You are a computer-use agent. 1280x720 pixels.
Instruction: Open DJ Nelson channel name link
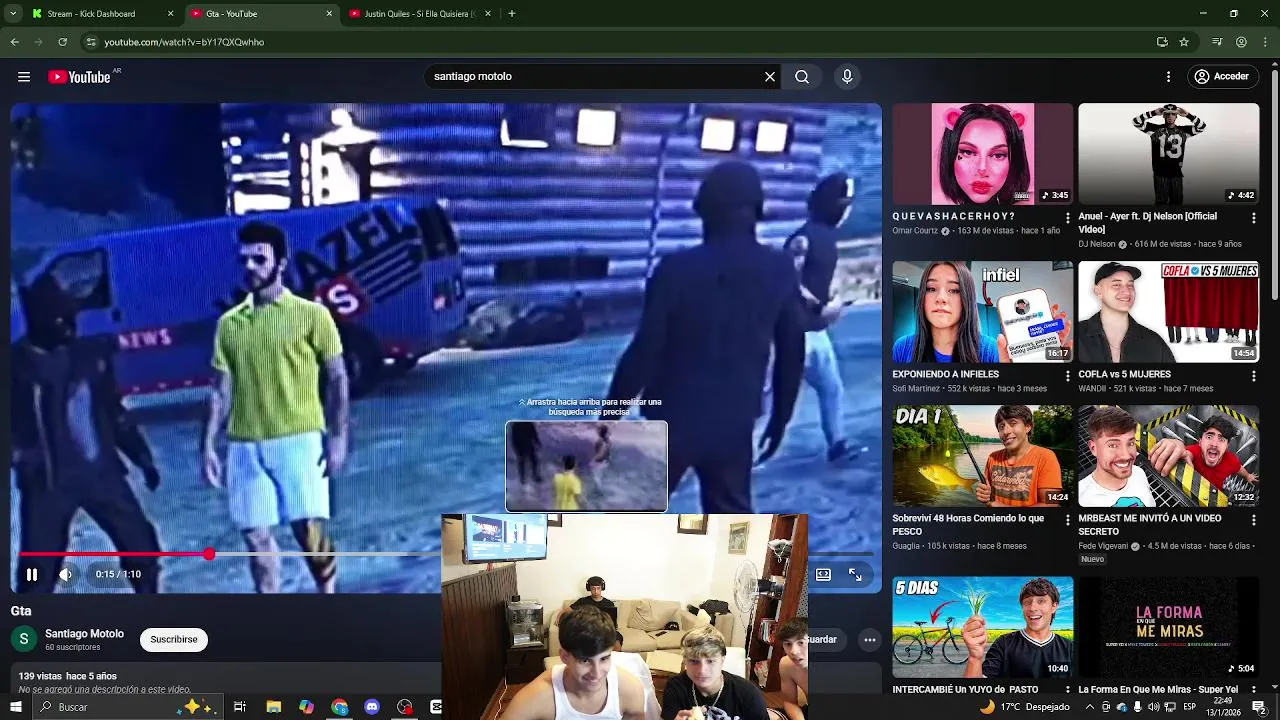click(1097, 244)
